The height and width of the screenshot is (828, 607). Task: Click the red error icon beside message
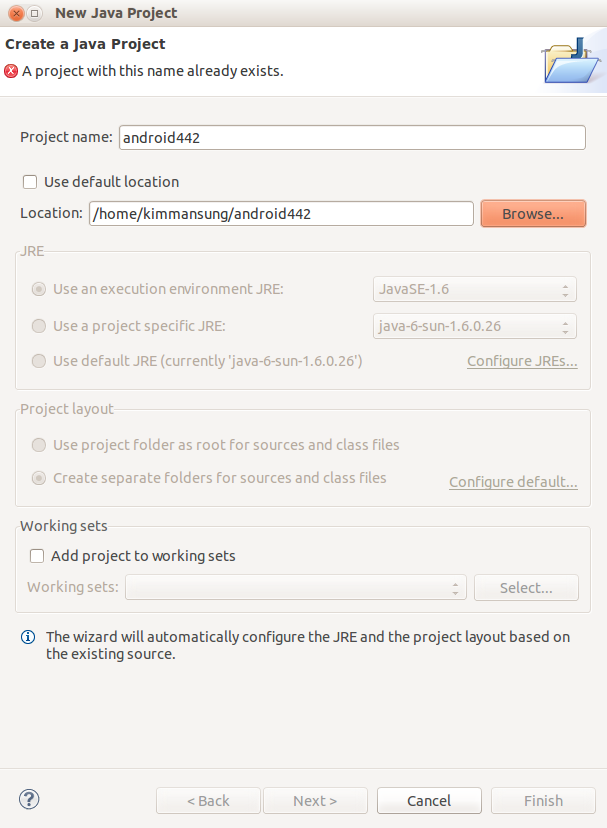[x=11, y=71]
